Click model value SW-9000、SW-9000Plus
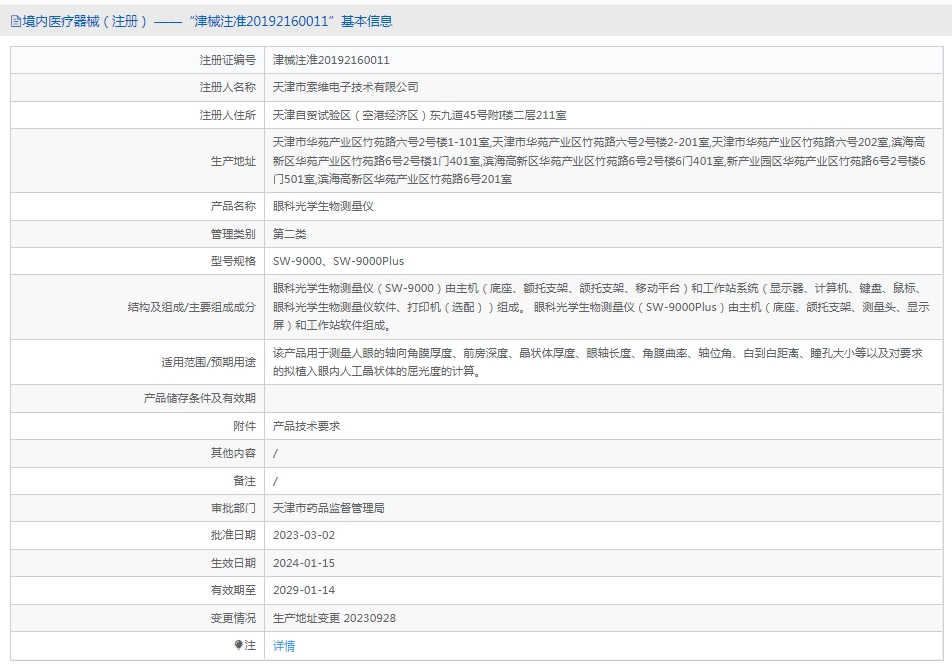This screenshot has width=952, height=669. point(338,261)
